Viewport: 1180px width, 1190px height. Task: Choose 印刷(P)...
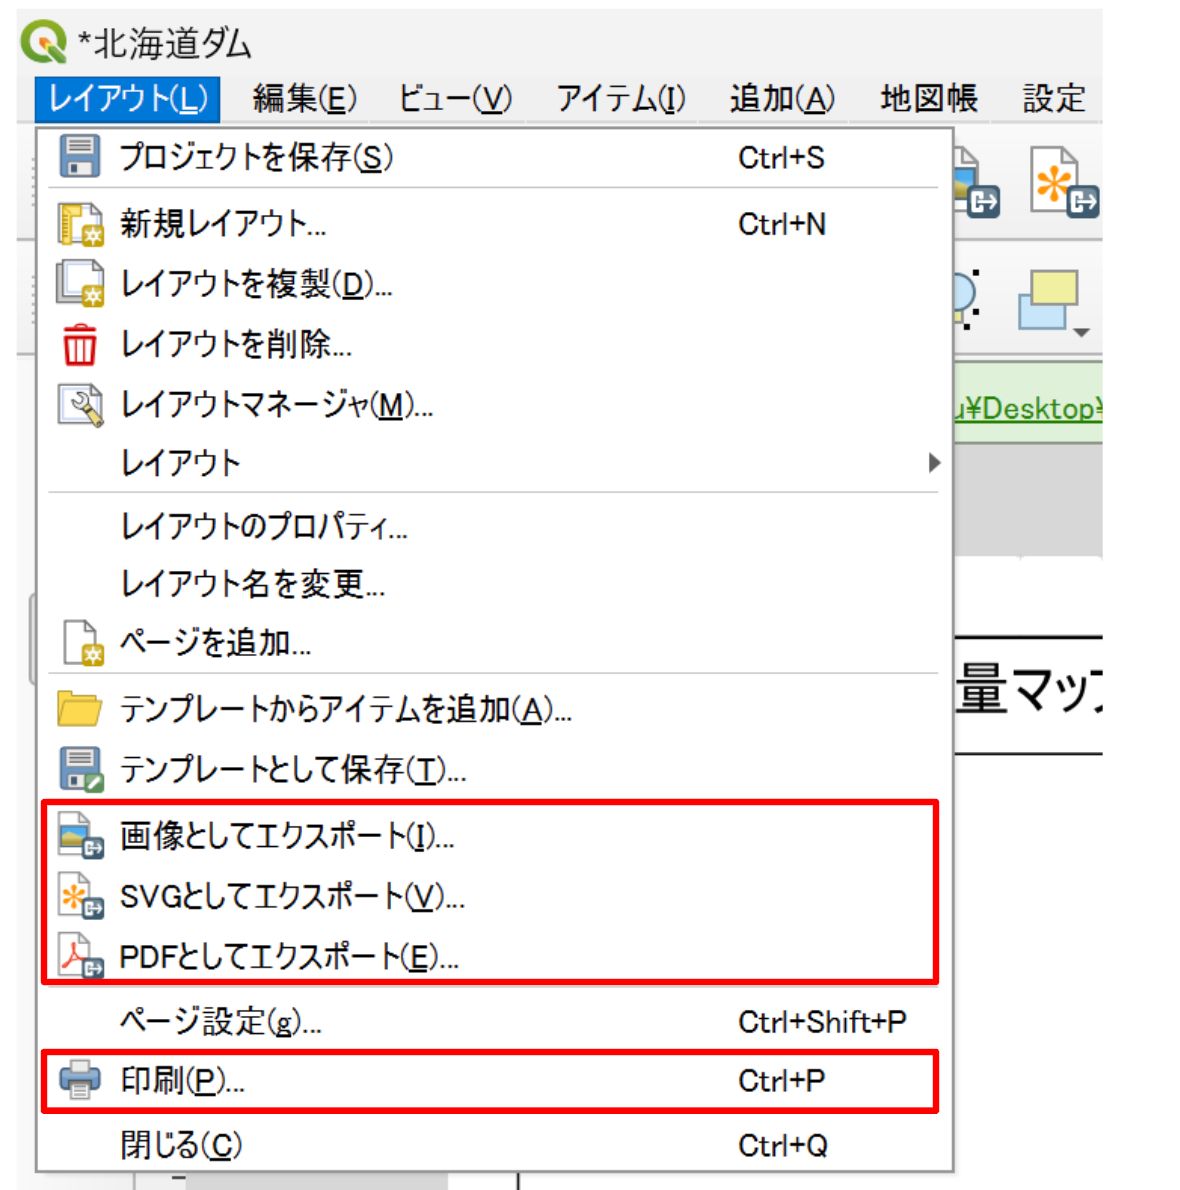pyautogui.click(x=493, y=1080)
